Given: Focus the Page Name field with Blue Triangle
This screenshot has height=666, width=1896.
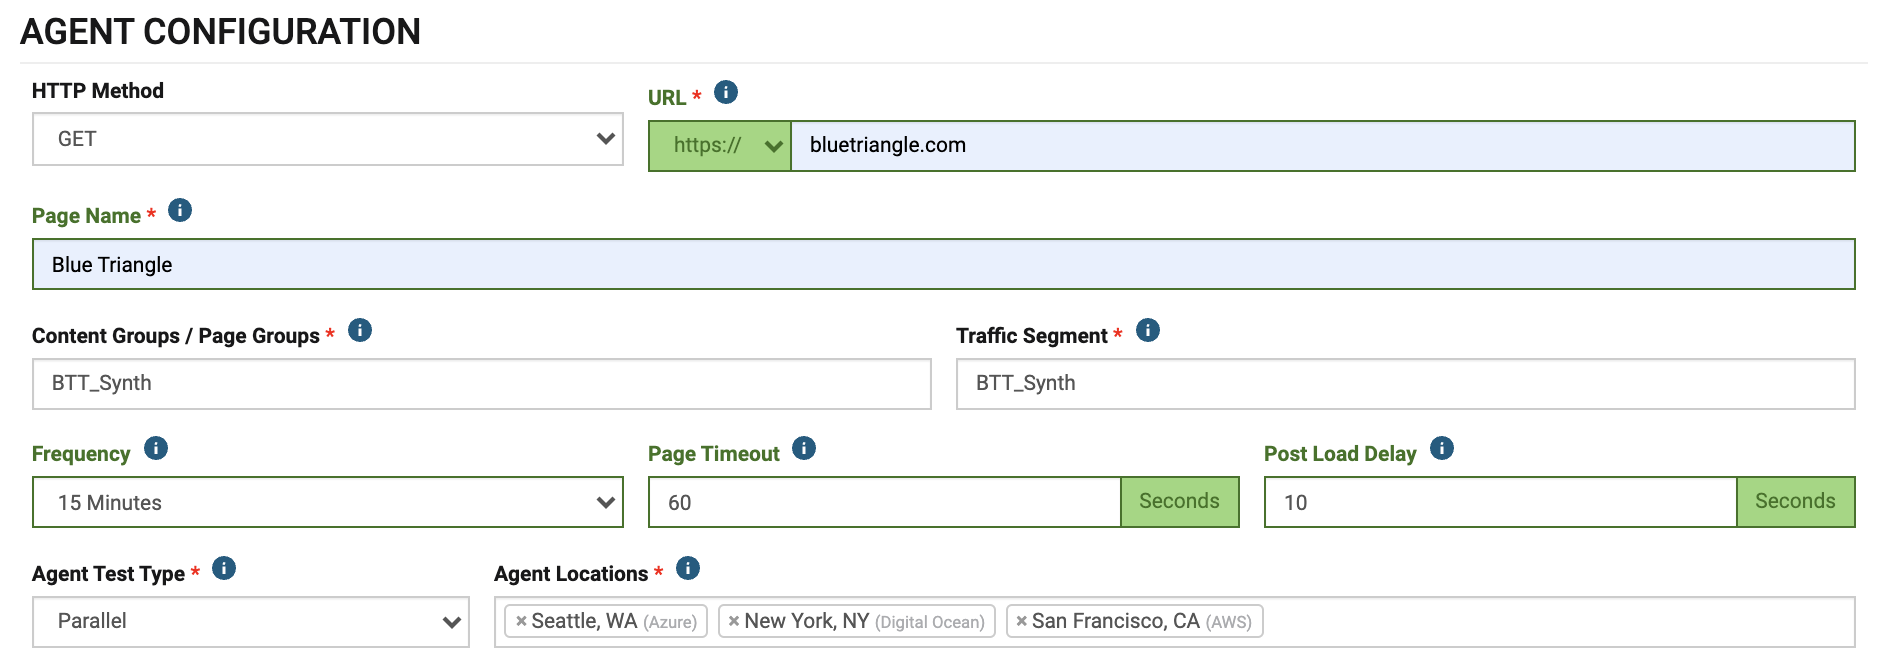Looking at the screenshot, I should click(x=944, y=264).
